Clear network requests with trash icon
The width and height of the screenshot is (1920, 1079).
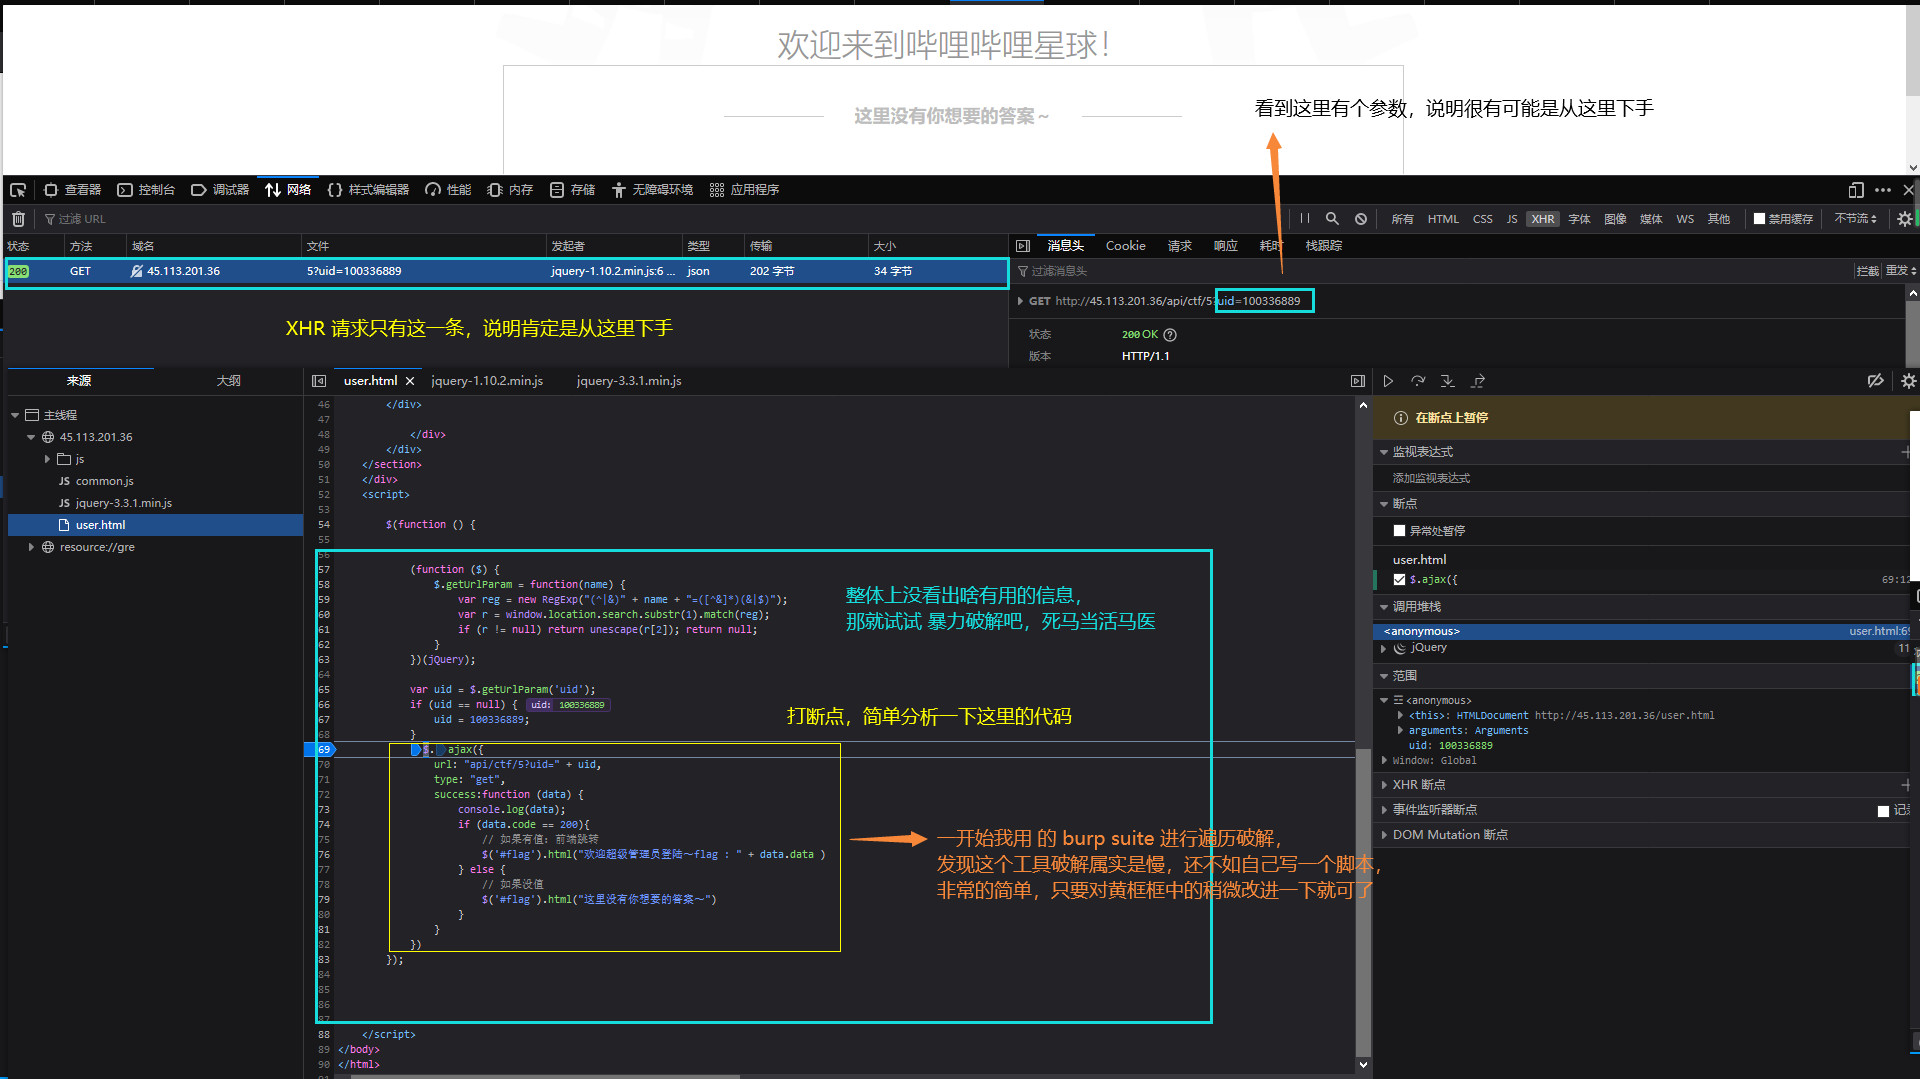click(18, 219)
